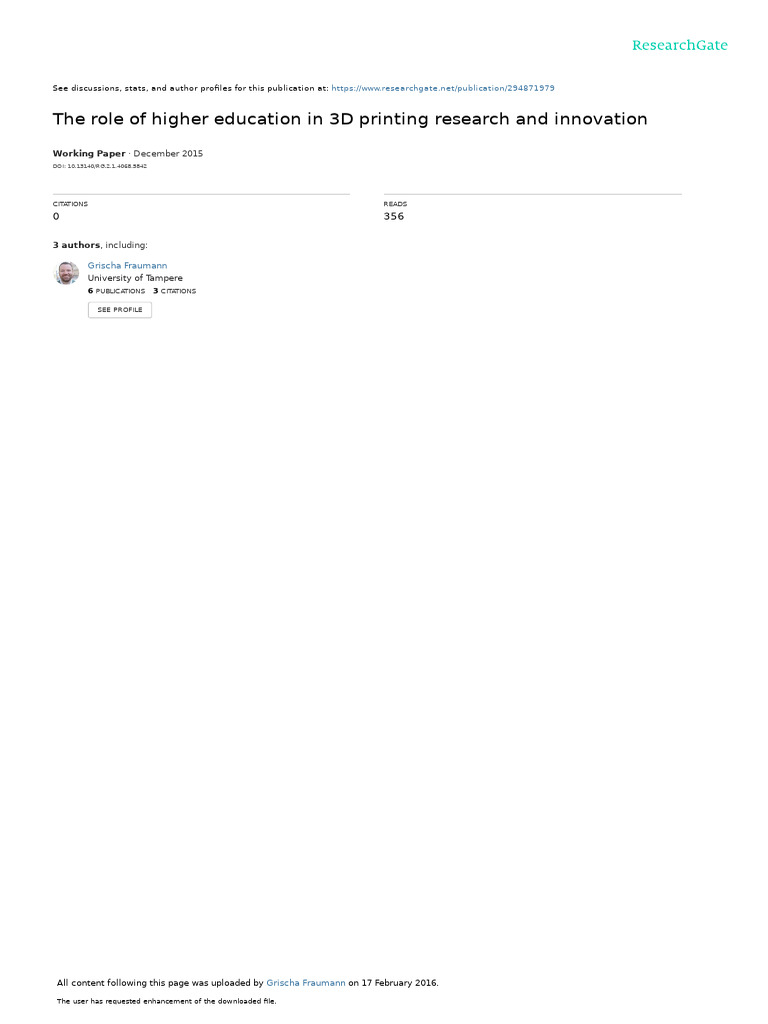
Task: Open the researchgate.net publication URL link
Action: point(443,88)
